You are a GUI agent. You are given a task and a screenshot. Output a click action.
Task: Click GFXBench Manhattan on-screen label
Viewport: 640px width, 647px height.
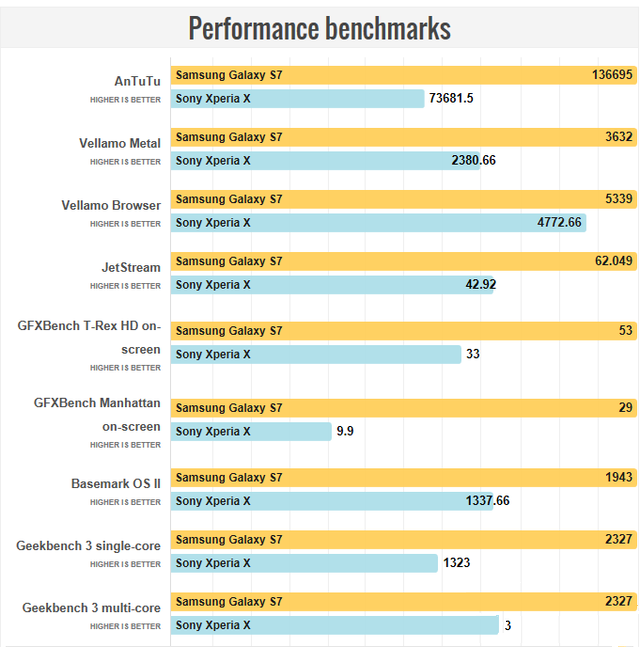tap(97, 414)
